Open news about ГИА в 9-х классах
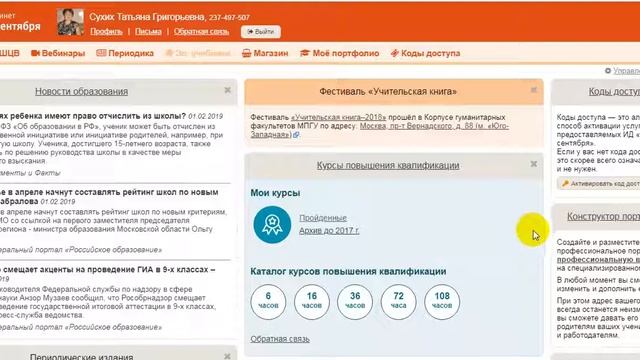The width and height of the screenshot is (640, 360). (108, 269)
